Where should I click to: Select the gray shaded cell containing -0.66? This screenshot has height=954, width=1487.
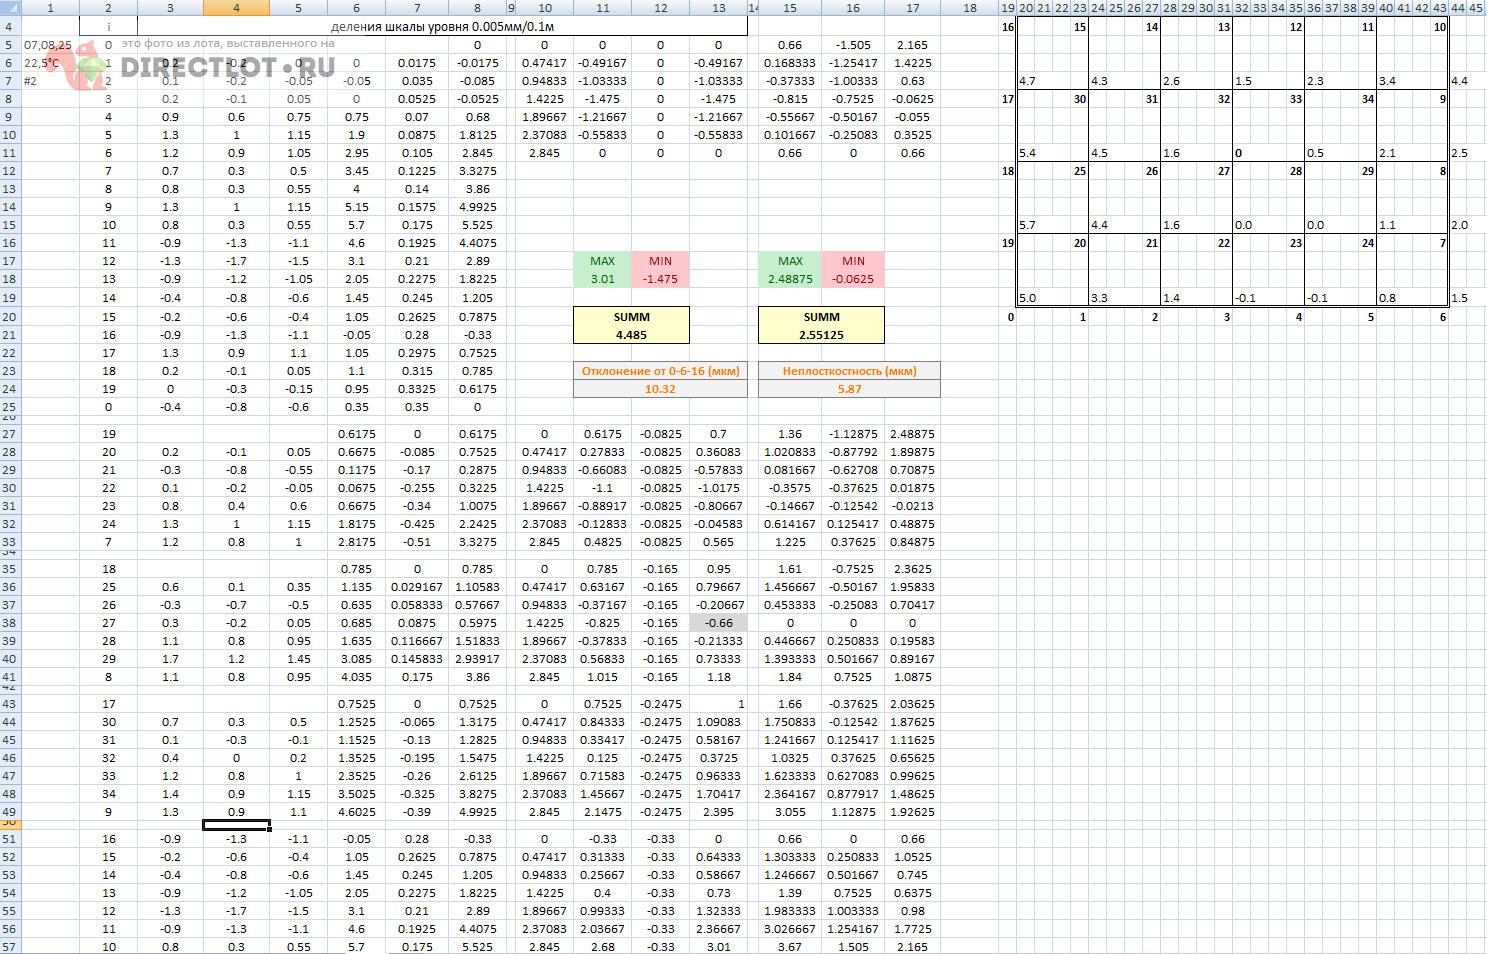click(718, 623)
